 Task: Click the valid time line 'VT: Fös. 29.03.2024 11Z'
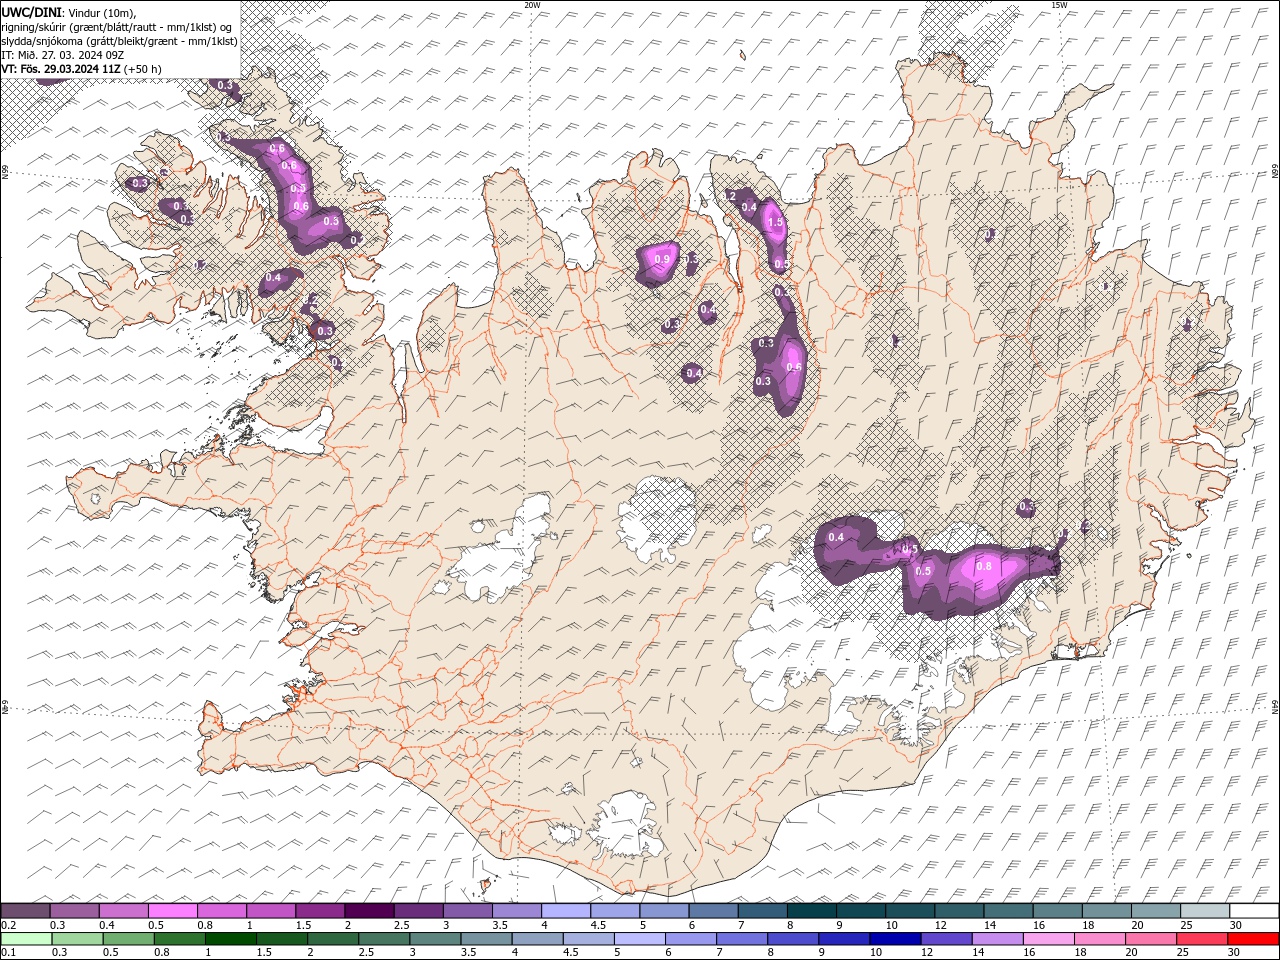click(60, 69)
